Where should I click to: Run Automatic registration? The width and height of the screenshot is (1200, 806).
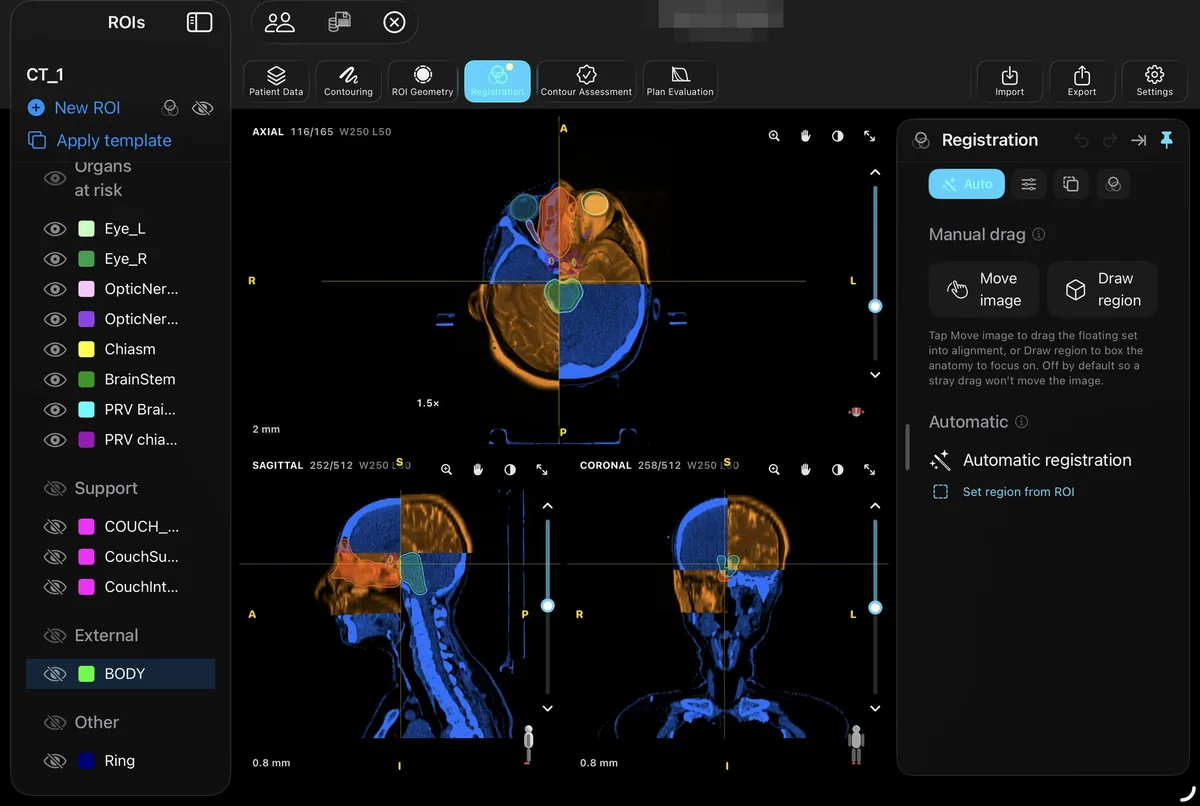(1031, 460)
